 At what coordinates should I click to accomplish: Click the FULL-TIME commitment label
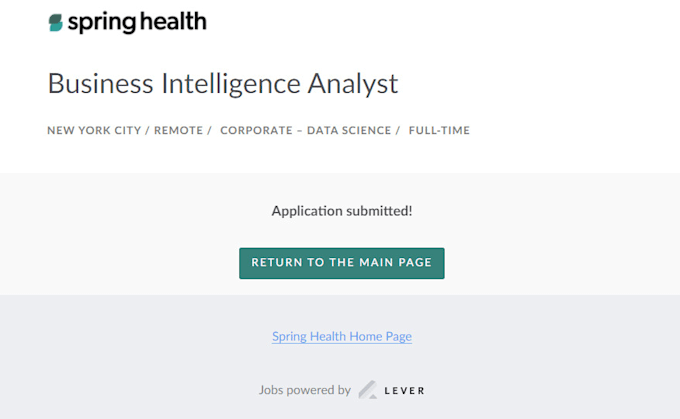pyautogui.click(x=439, y=131)
